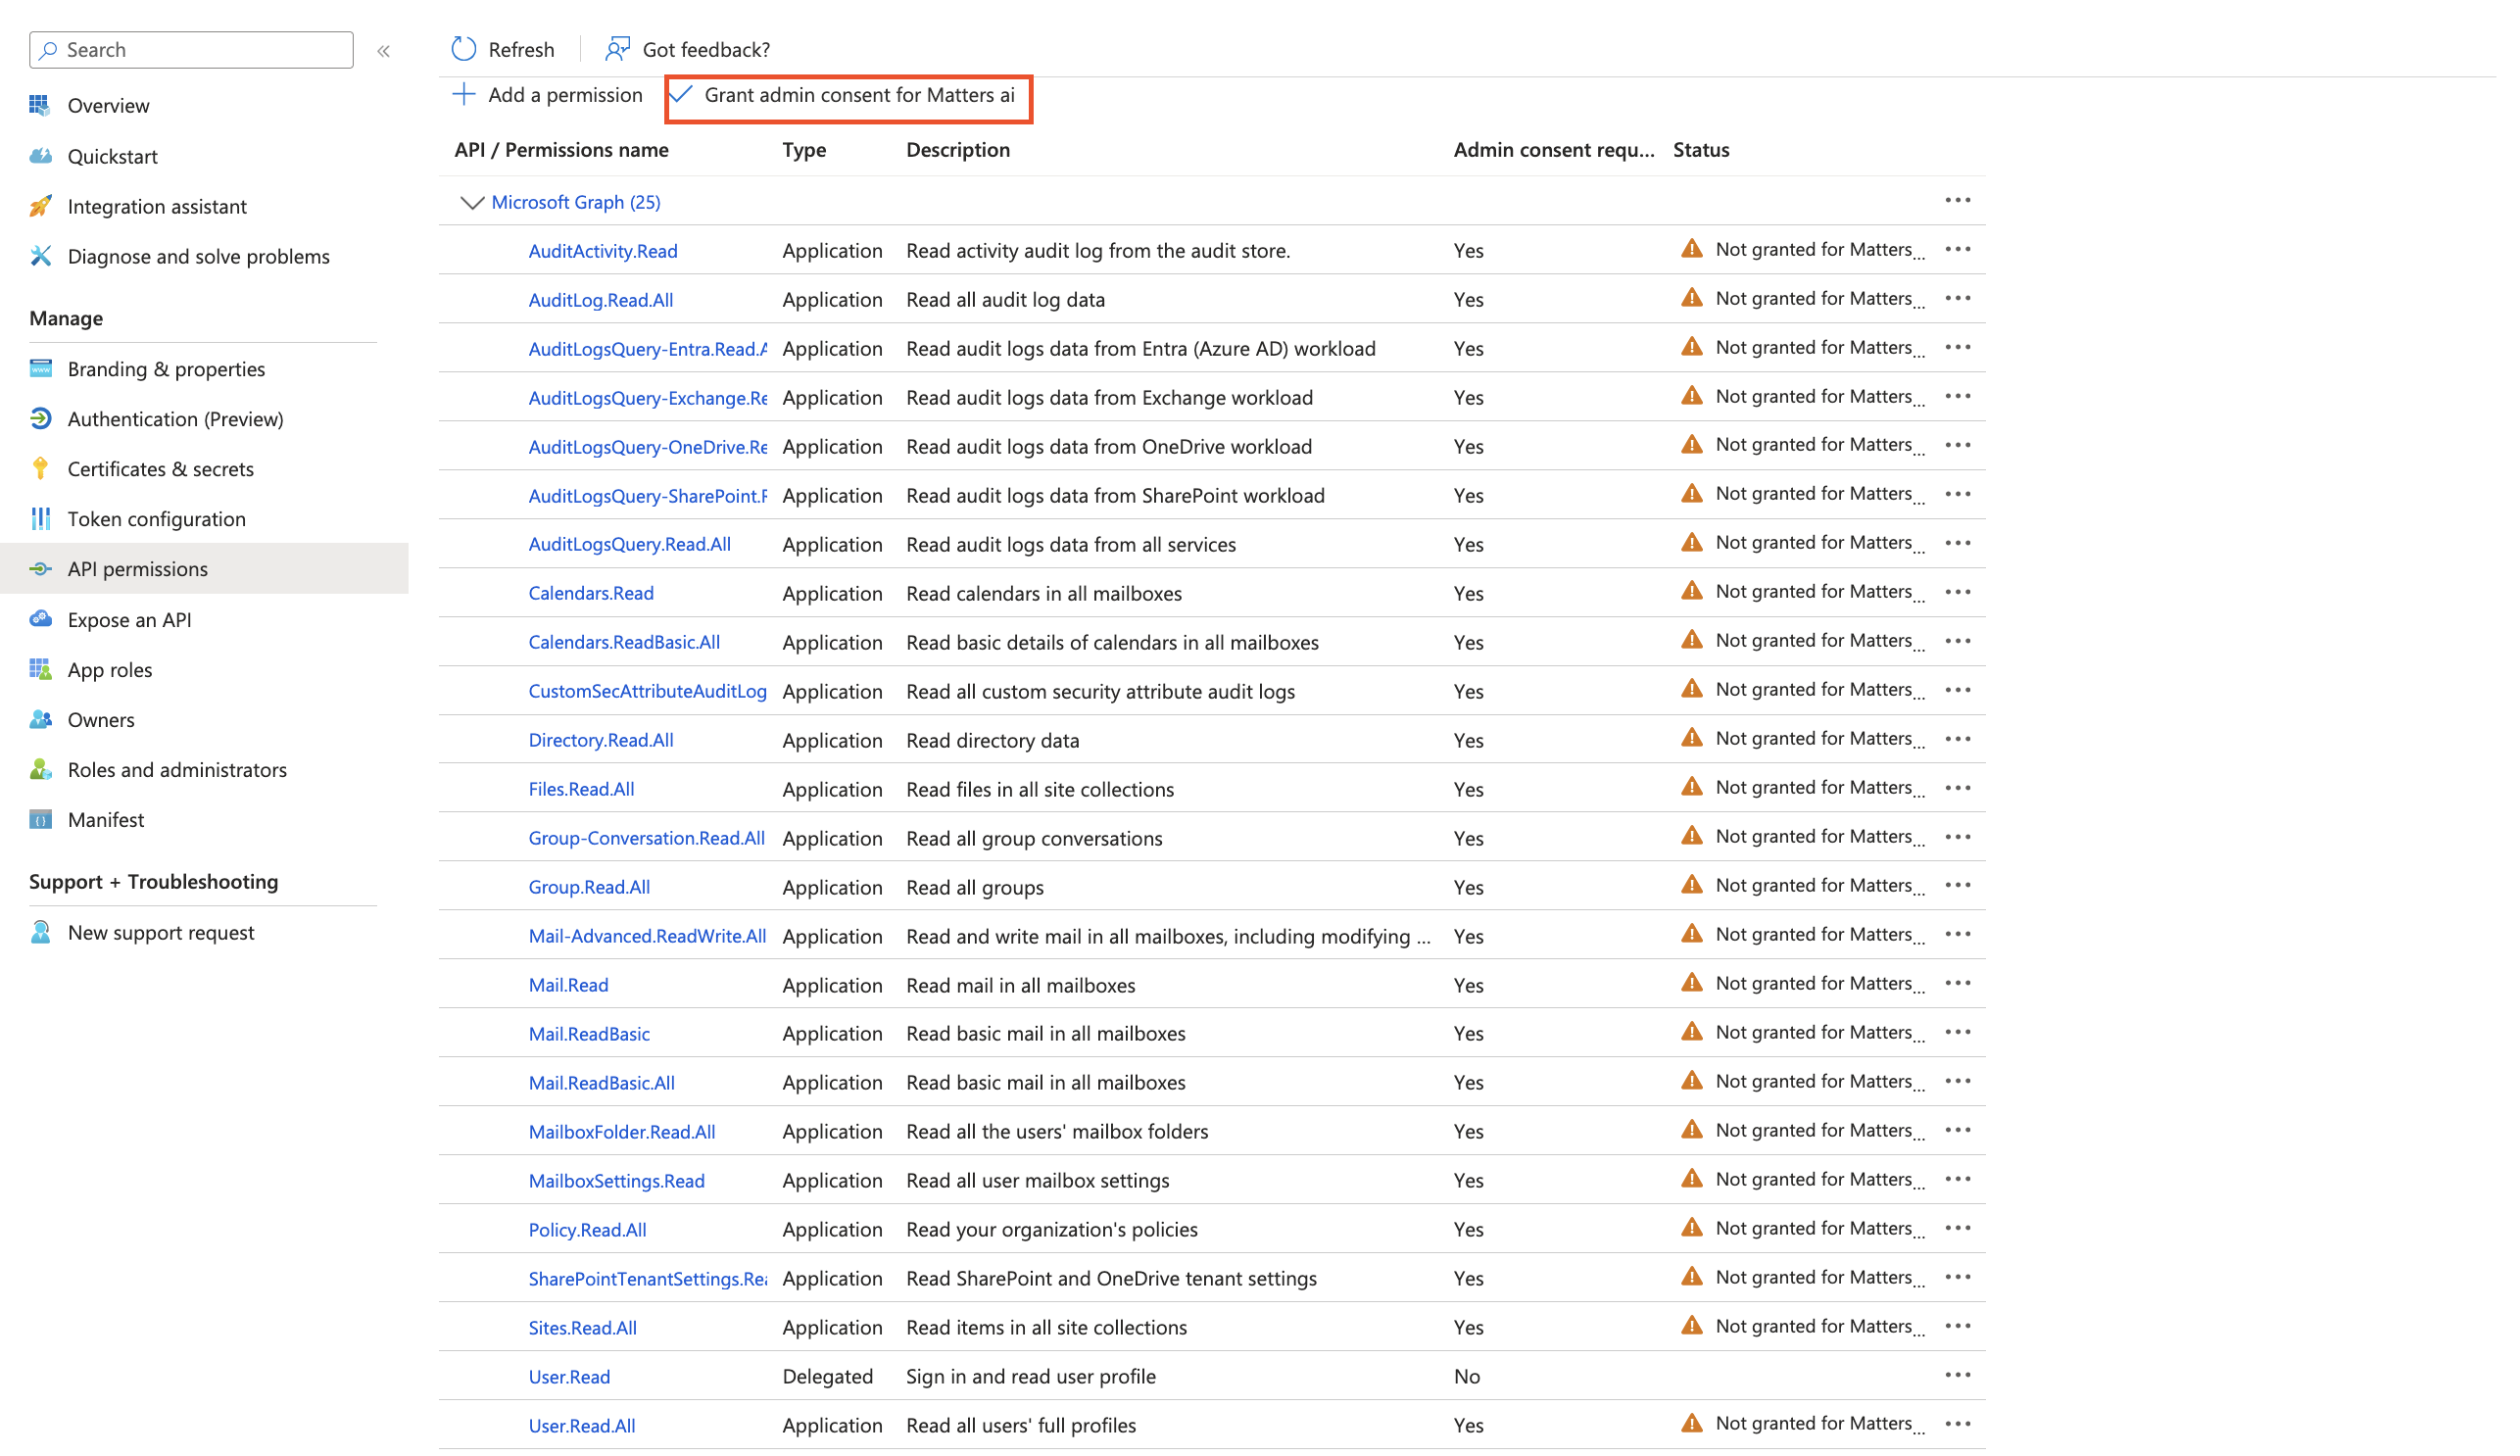Click warning icon on AuditActivity.Read row

tap(1691, 249)
